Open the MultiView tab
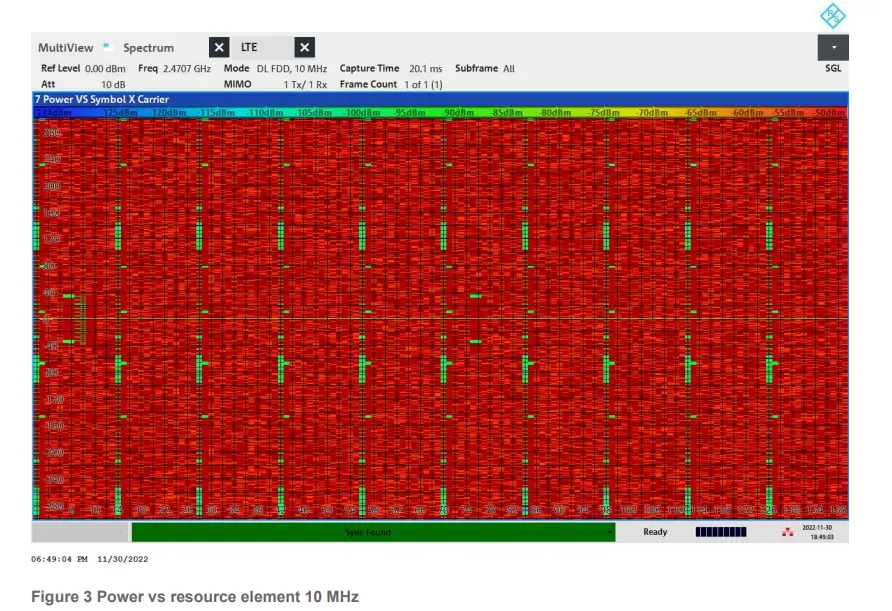The height and width of the screenshot is (611, 892). point(65,48)
